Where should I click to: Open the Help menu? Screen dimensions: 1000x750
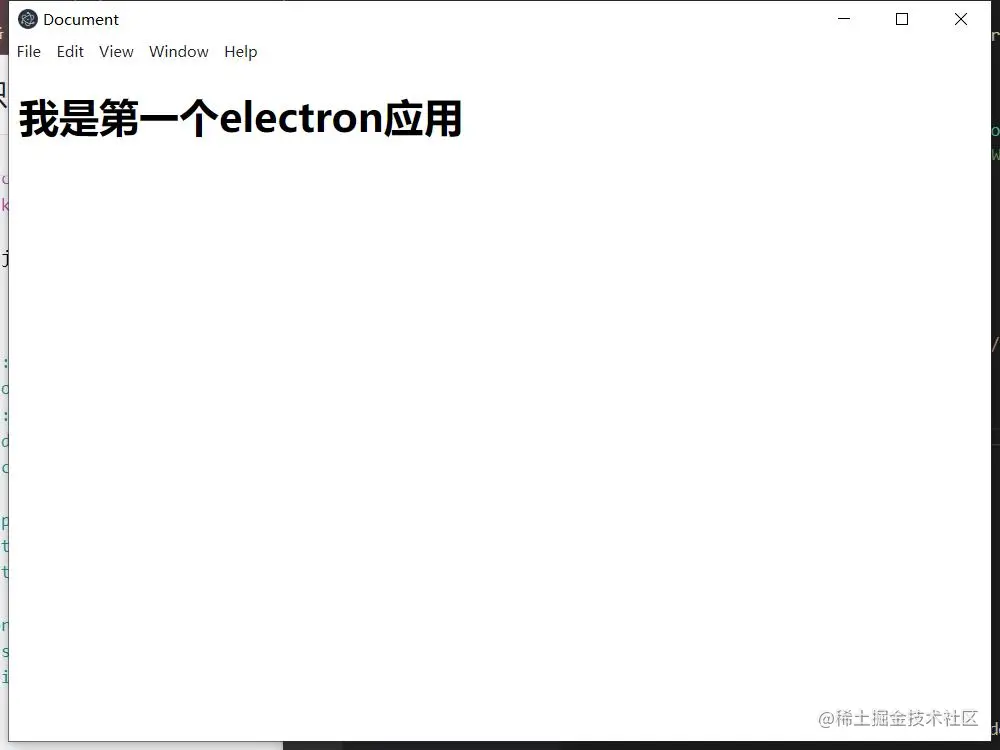(240, 52)
